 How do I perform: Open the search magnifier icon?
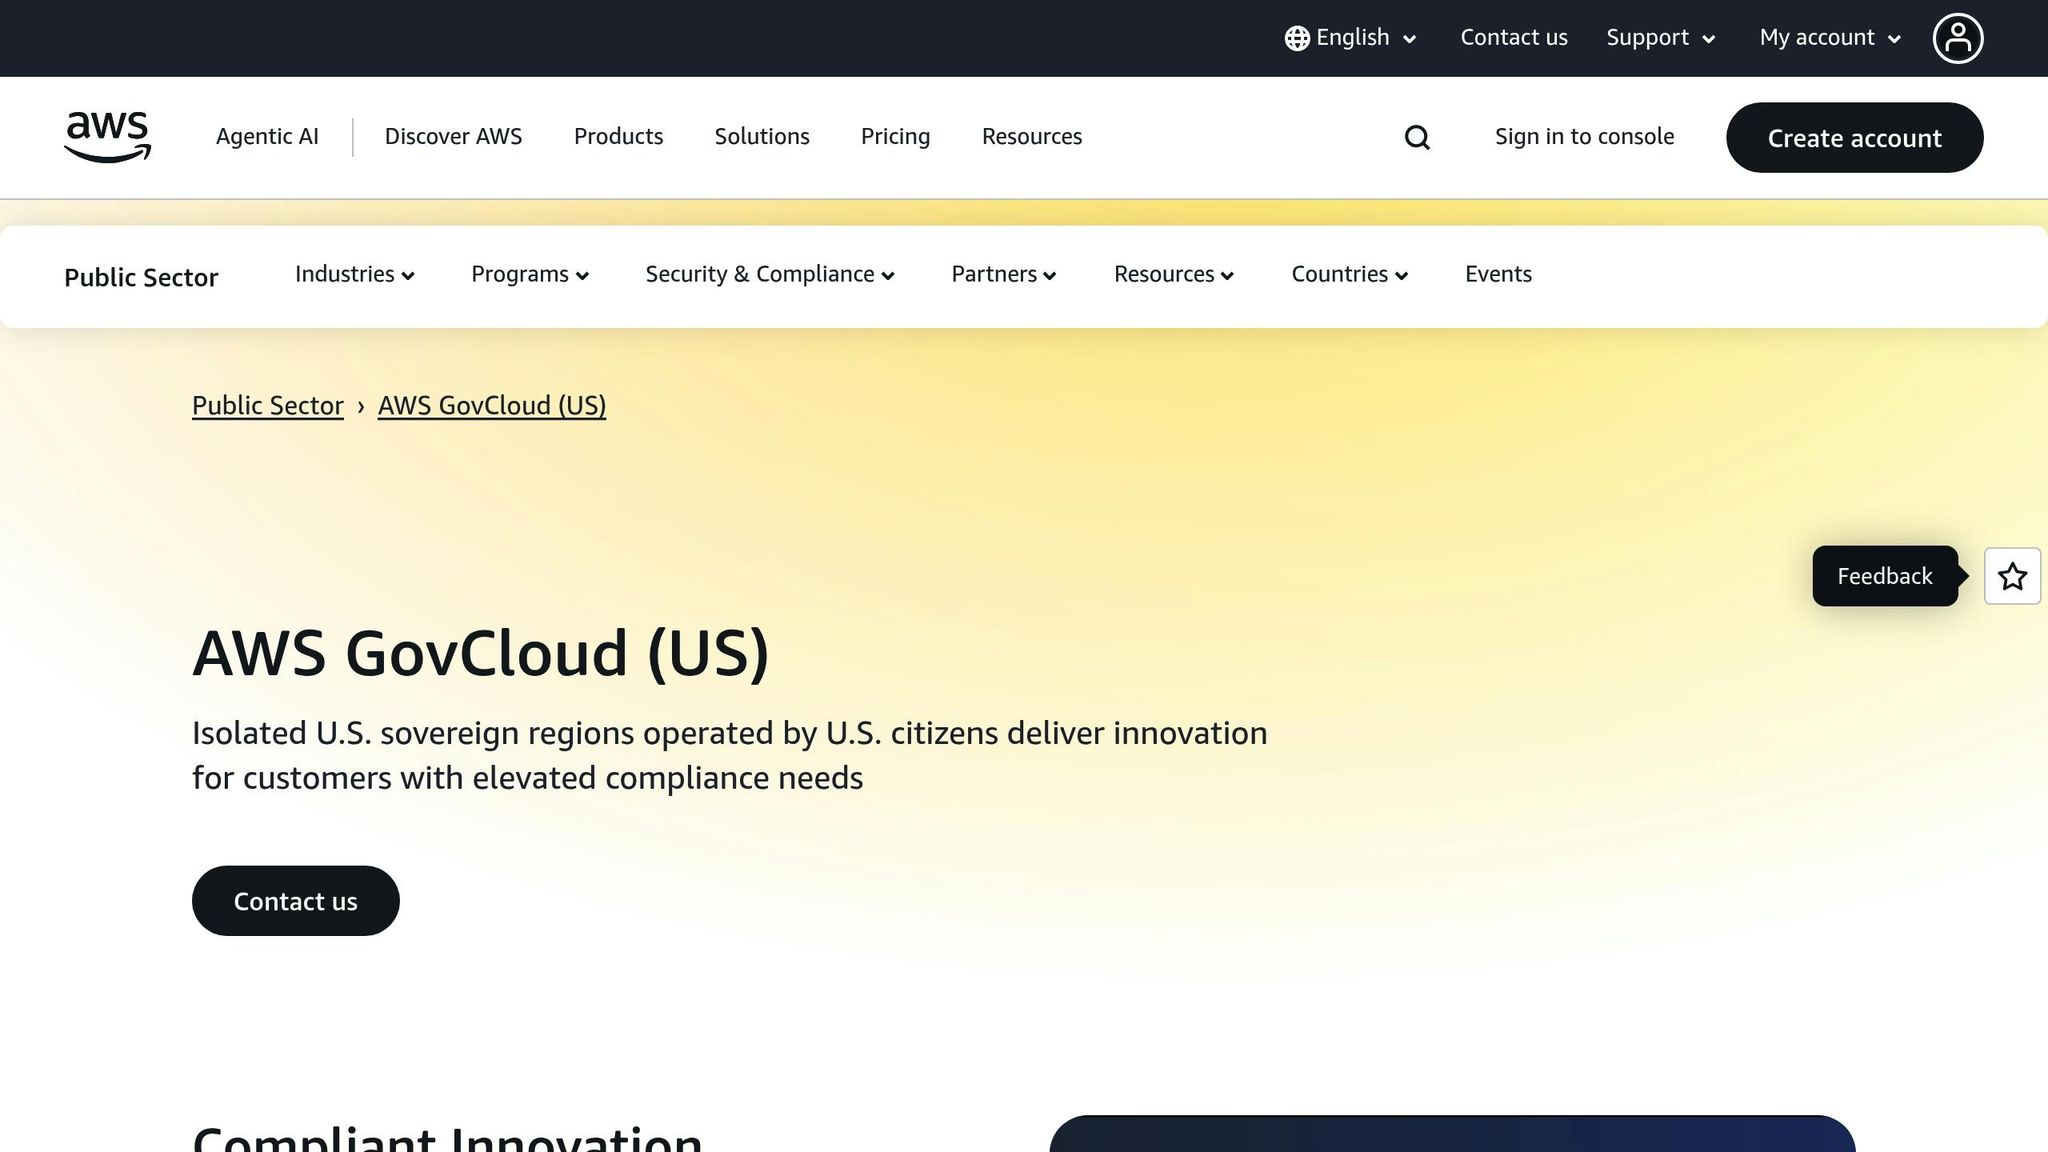[x=1417, y=137]
